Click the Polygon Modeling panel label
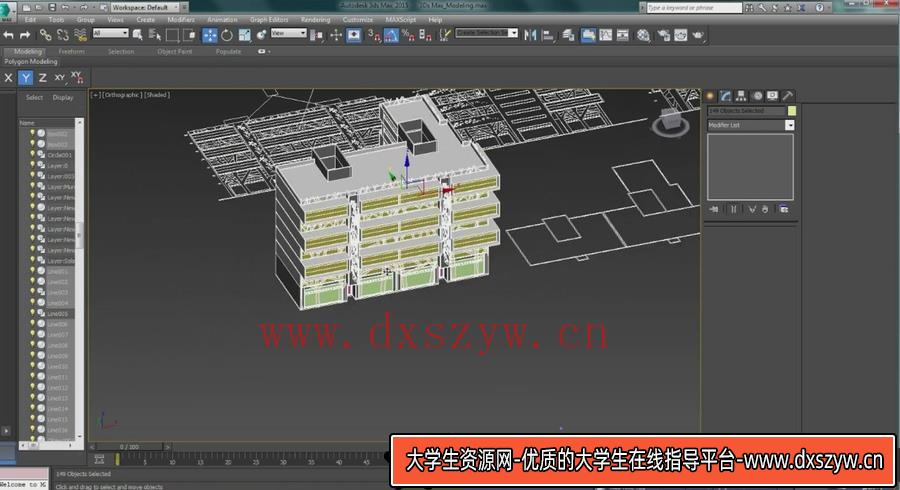The width and height of the screenshot is (900, 490). point(31,61)
